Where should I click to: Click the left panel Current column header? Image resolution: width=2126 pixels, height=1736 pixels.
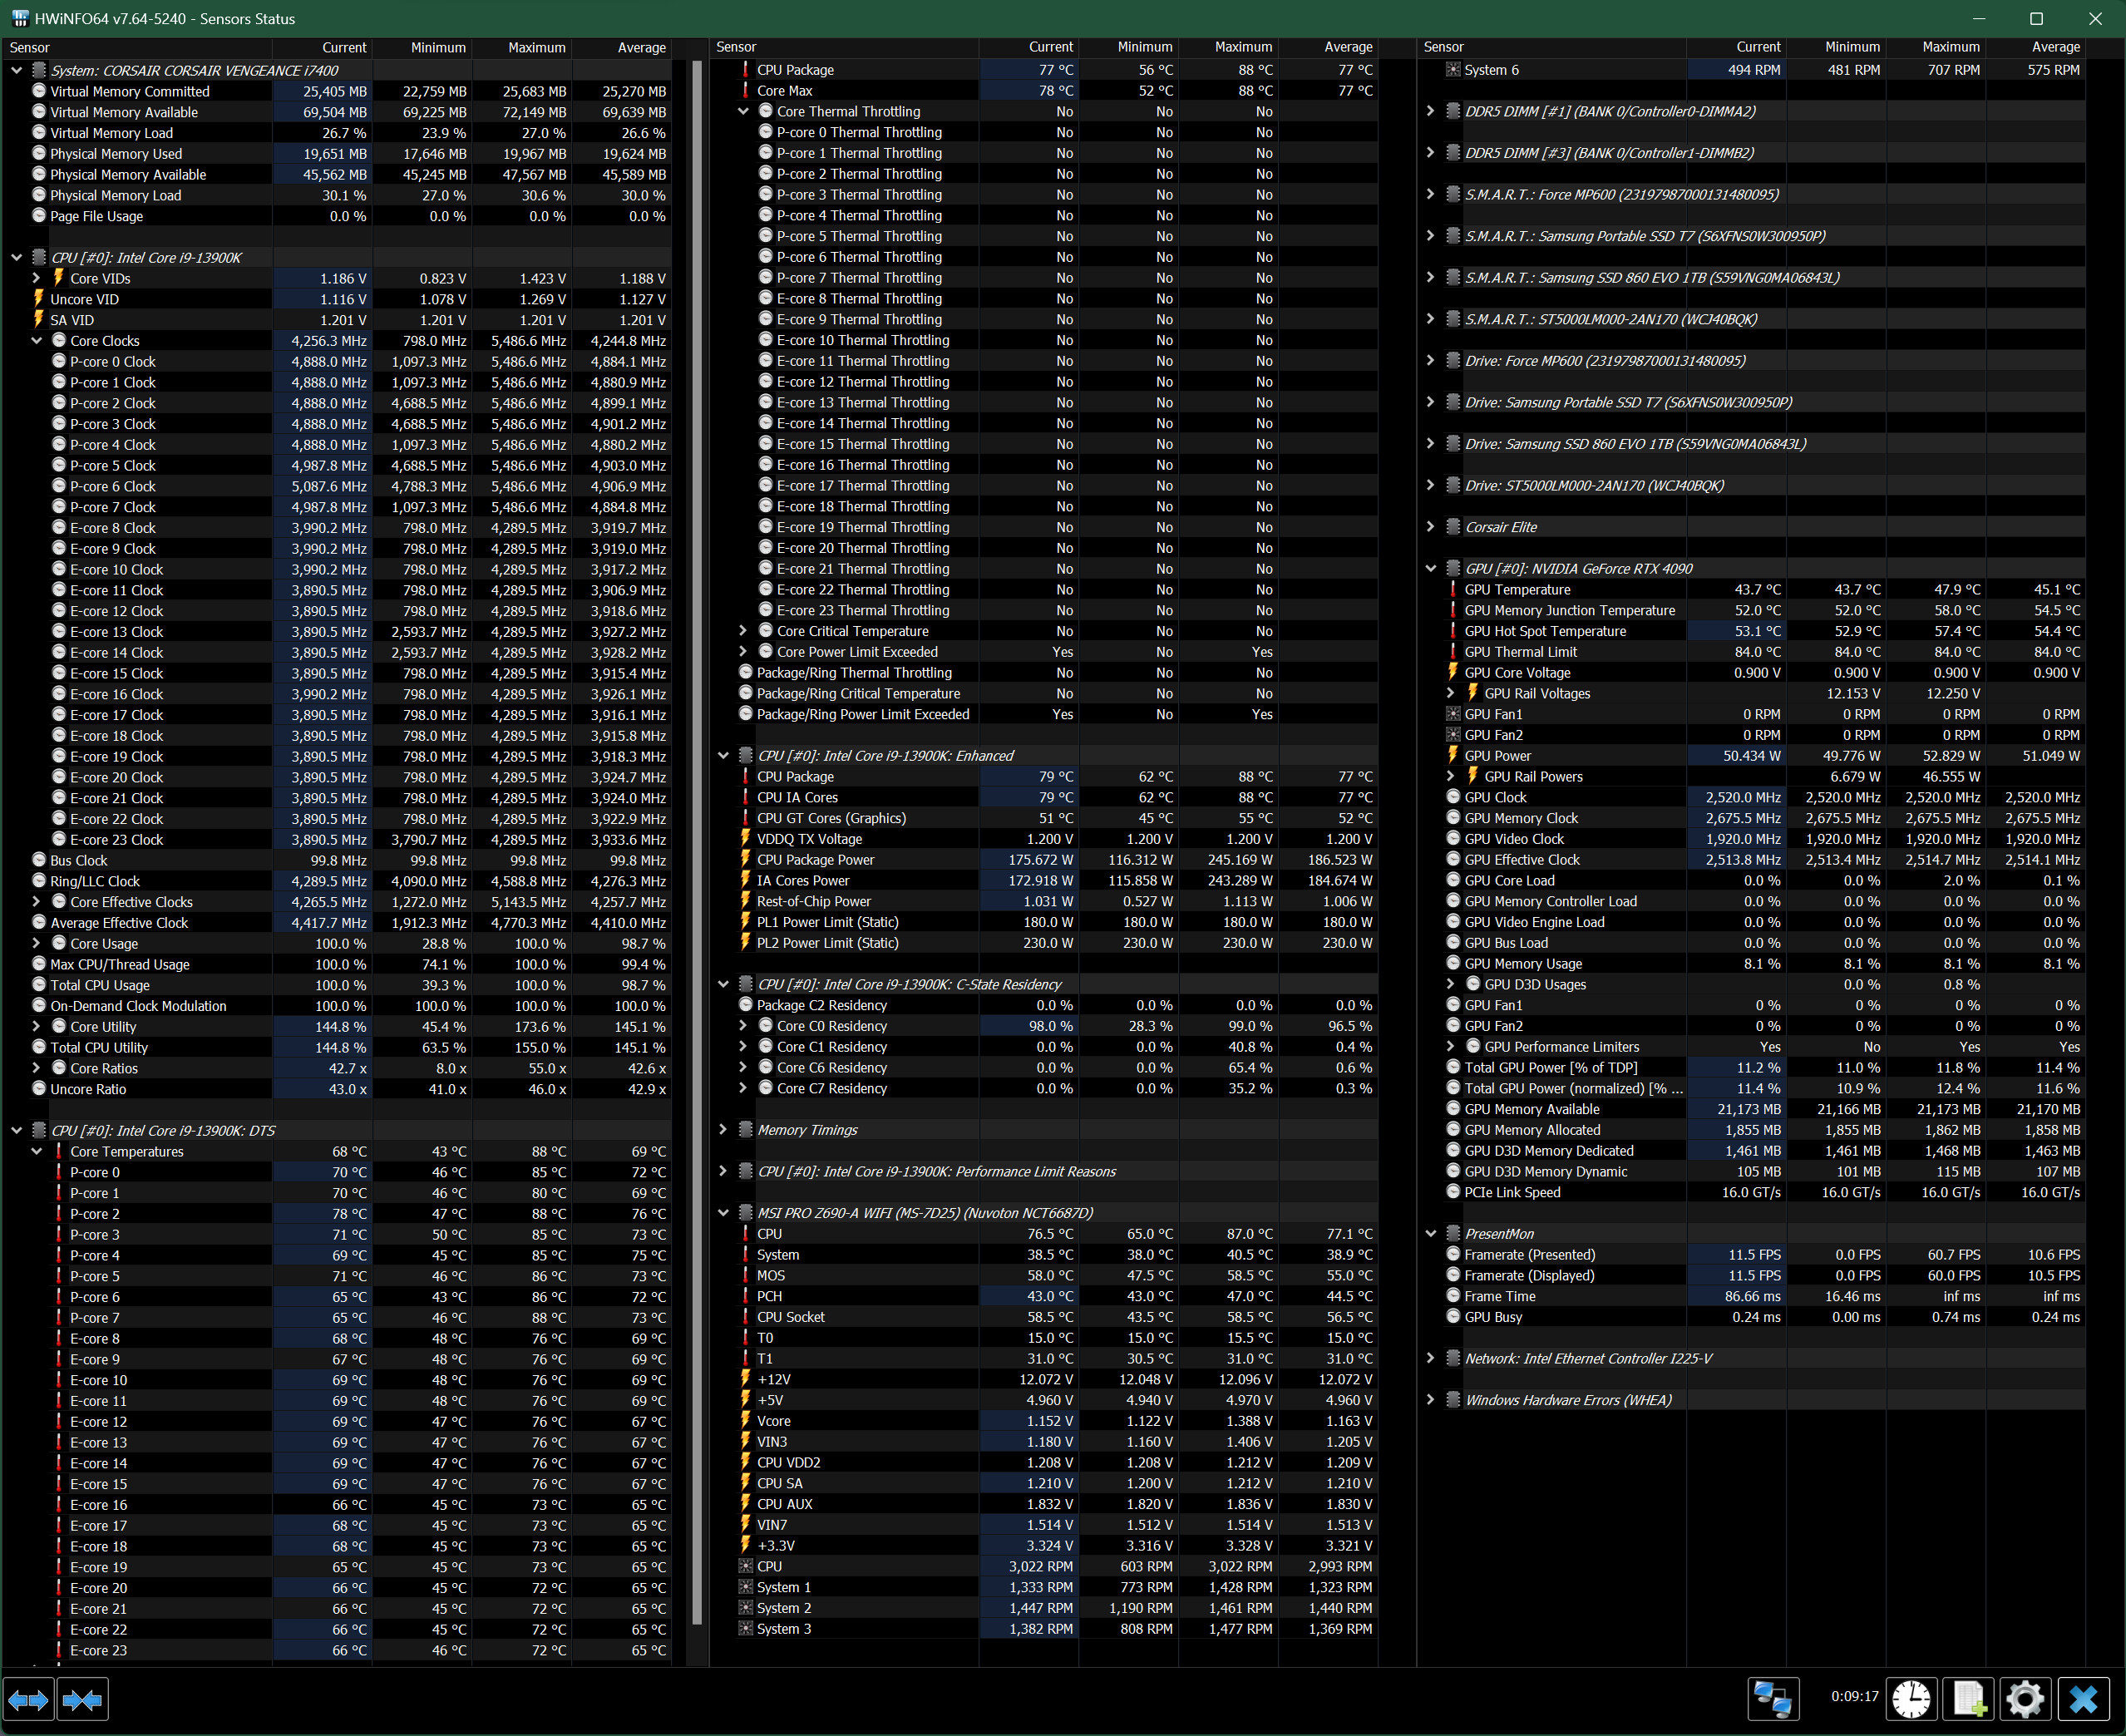322,47
